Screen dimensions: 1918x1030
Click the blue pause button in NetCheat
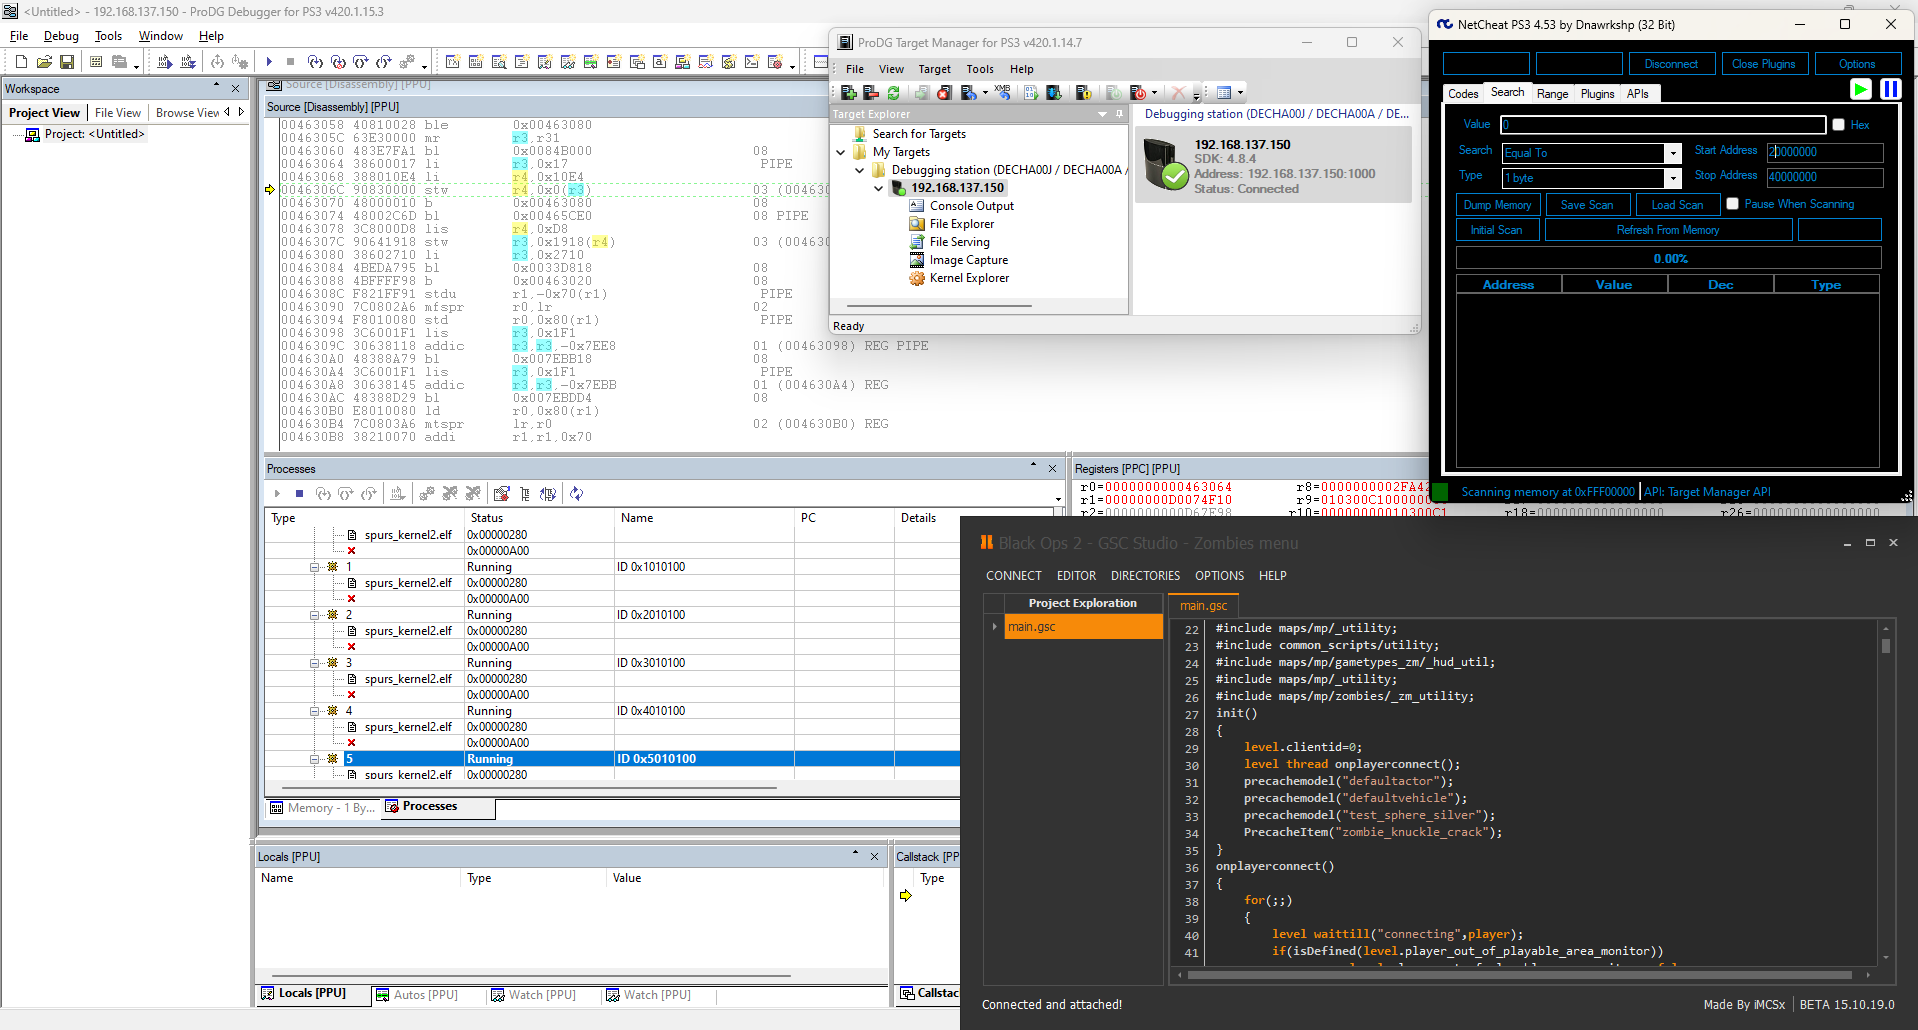pos(1890,89)
